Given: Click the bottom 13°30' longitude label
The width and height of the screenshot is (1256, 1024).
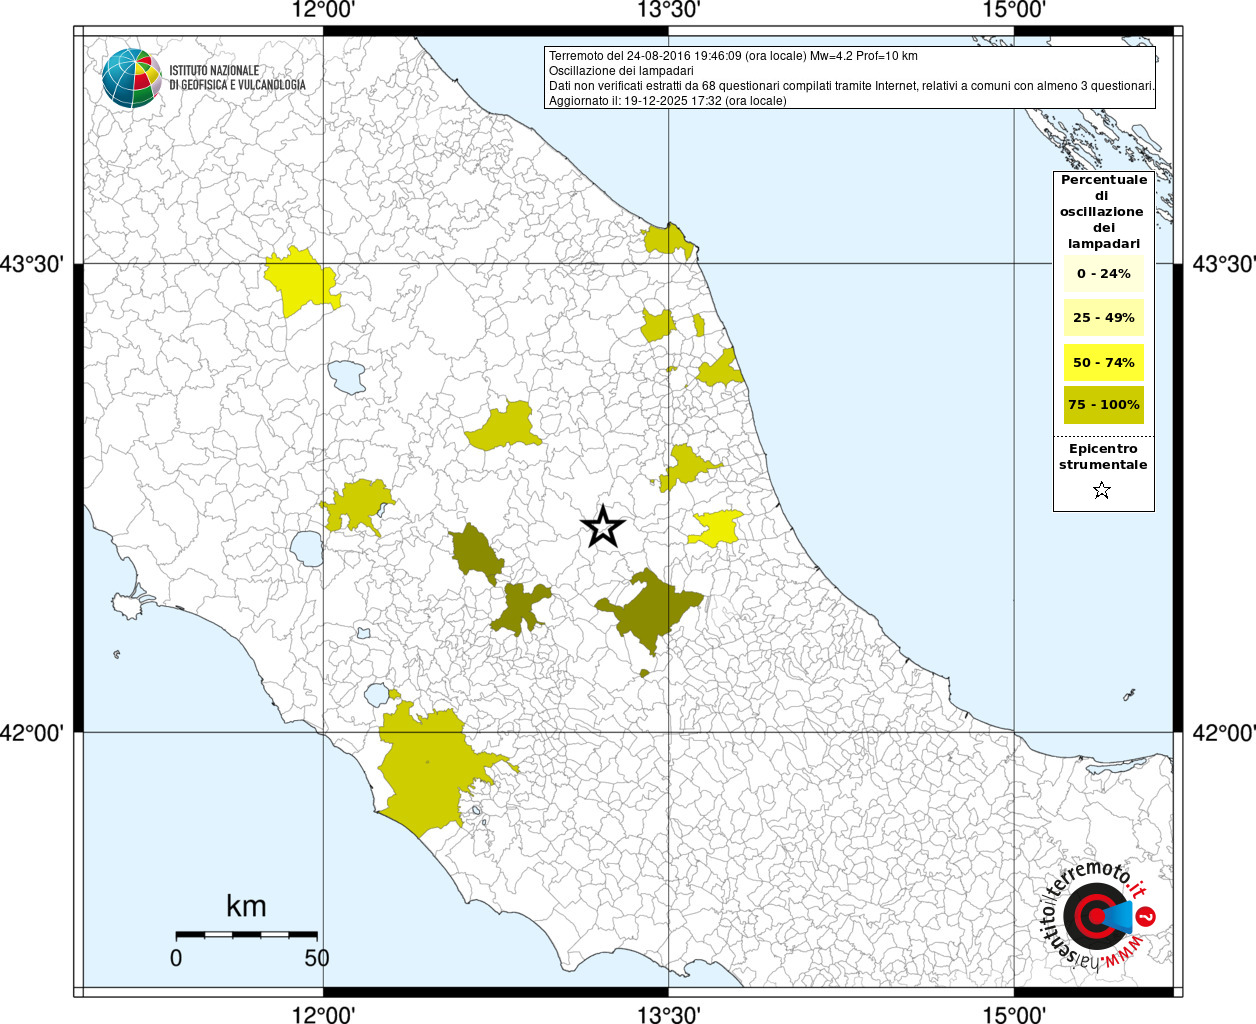Looking at the screenshot, I should click(x=668, y=1014).
